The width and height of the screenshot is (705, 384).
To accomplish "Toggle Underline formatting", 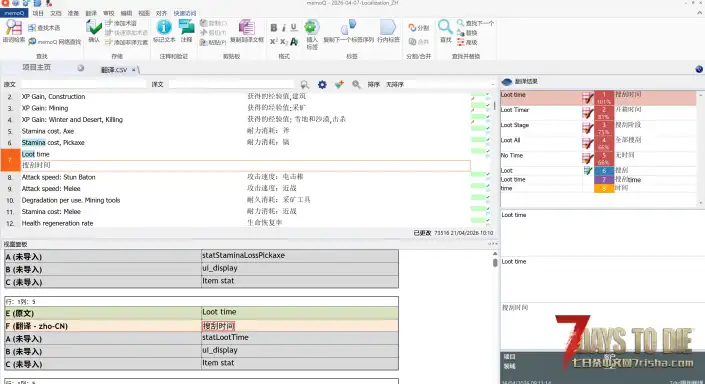I will tap(294, 28).
